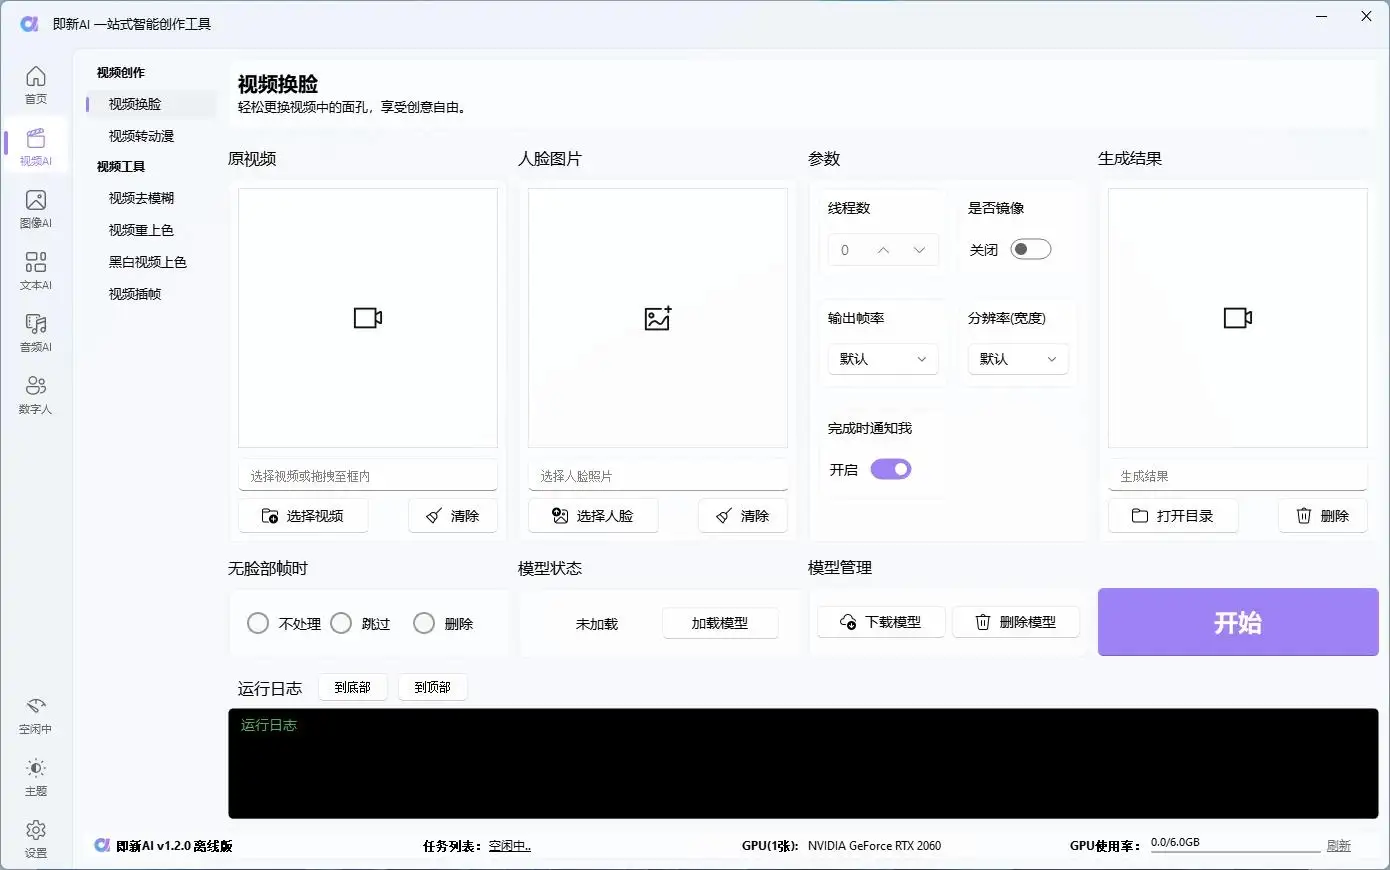Viewport: 1390px width, 870px height.
Task: Click the camera placeholder in 原视频 panel
Action: (x=367, y=318)
